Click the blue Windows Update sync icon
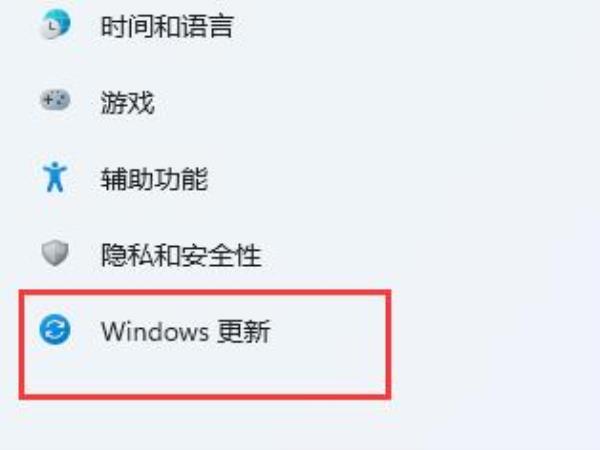 click(55, 330)
